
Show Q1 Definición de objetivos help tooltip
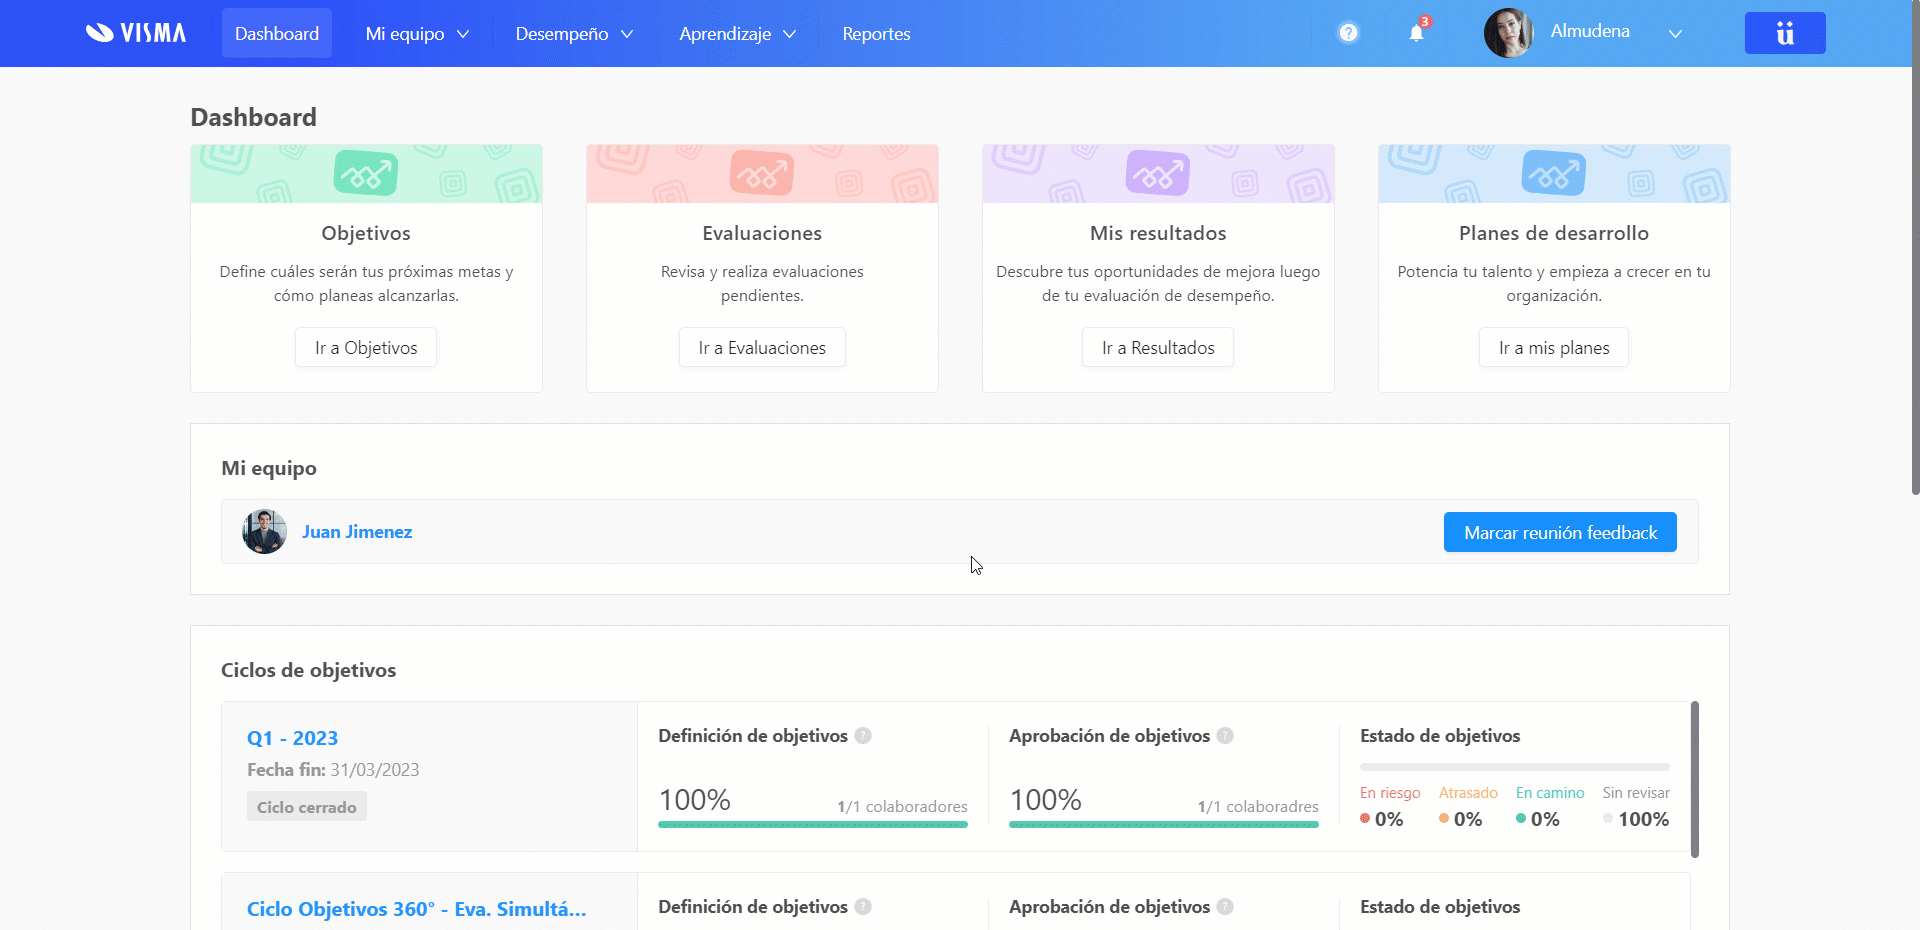click(863, 736)
